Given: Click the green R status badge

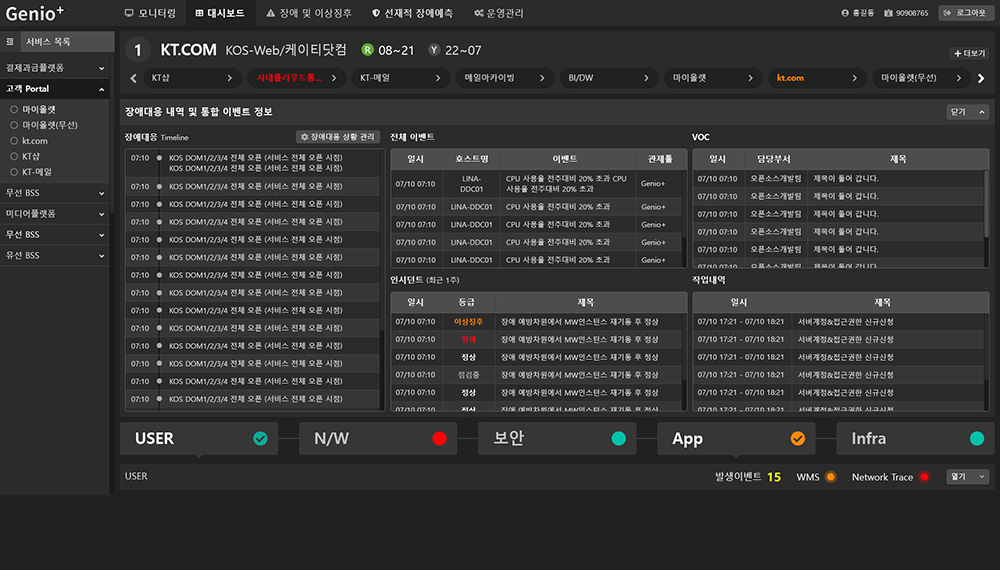Looking at the screenshot, I should tap(367, 50).
